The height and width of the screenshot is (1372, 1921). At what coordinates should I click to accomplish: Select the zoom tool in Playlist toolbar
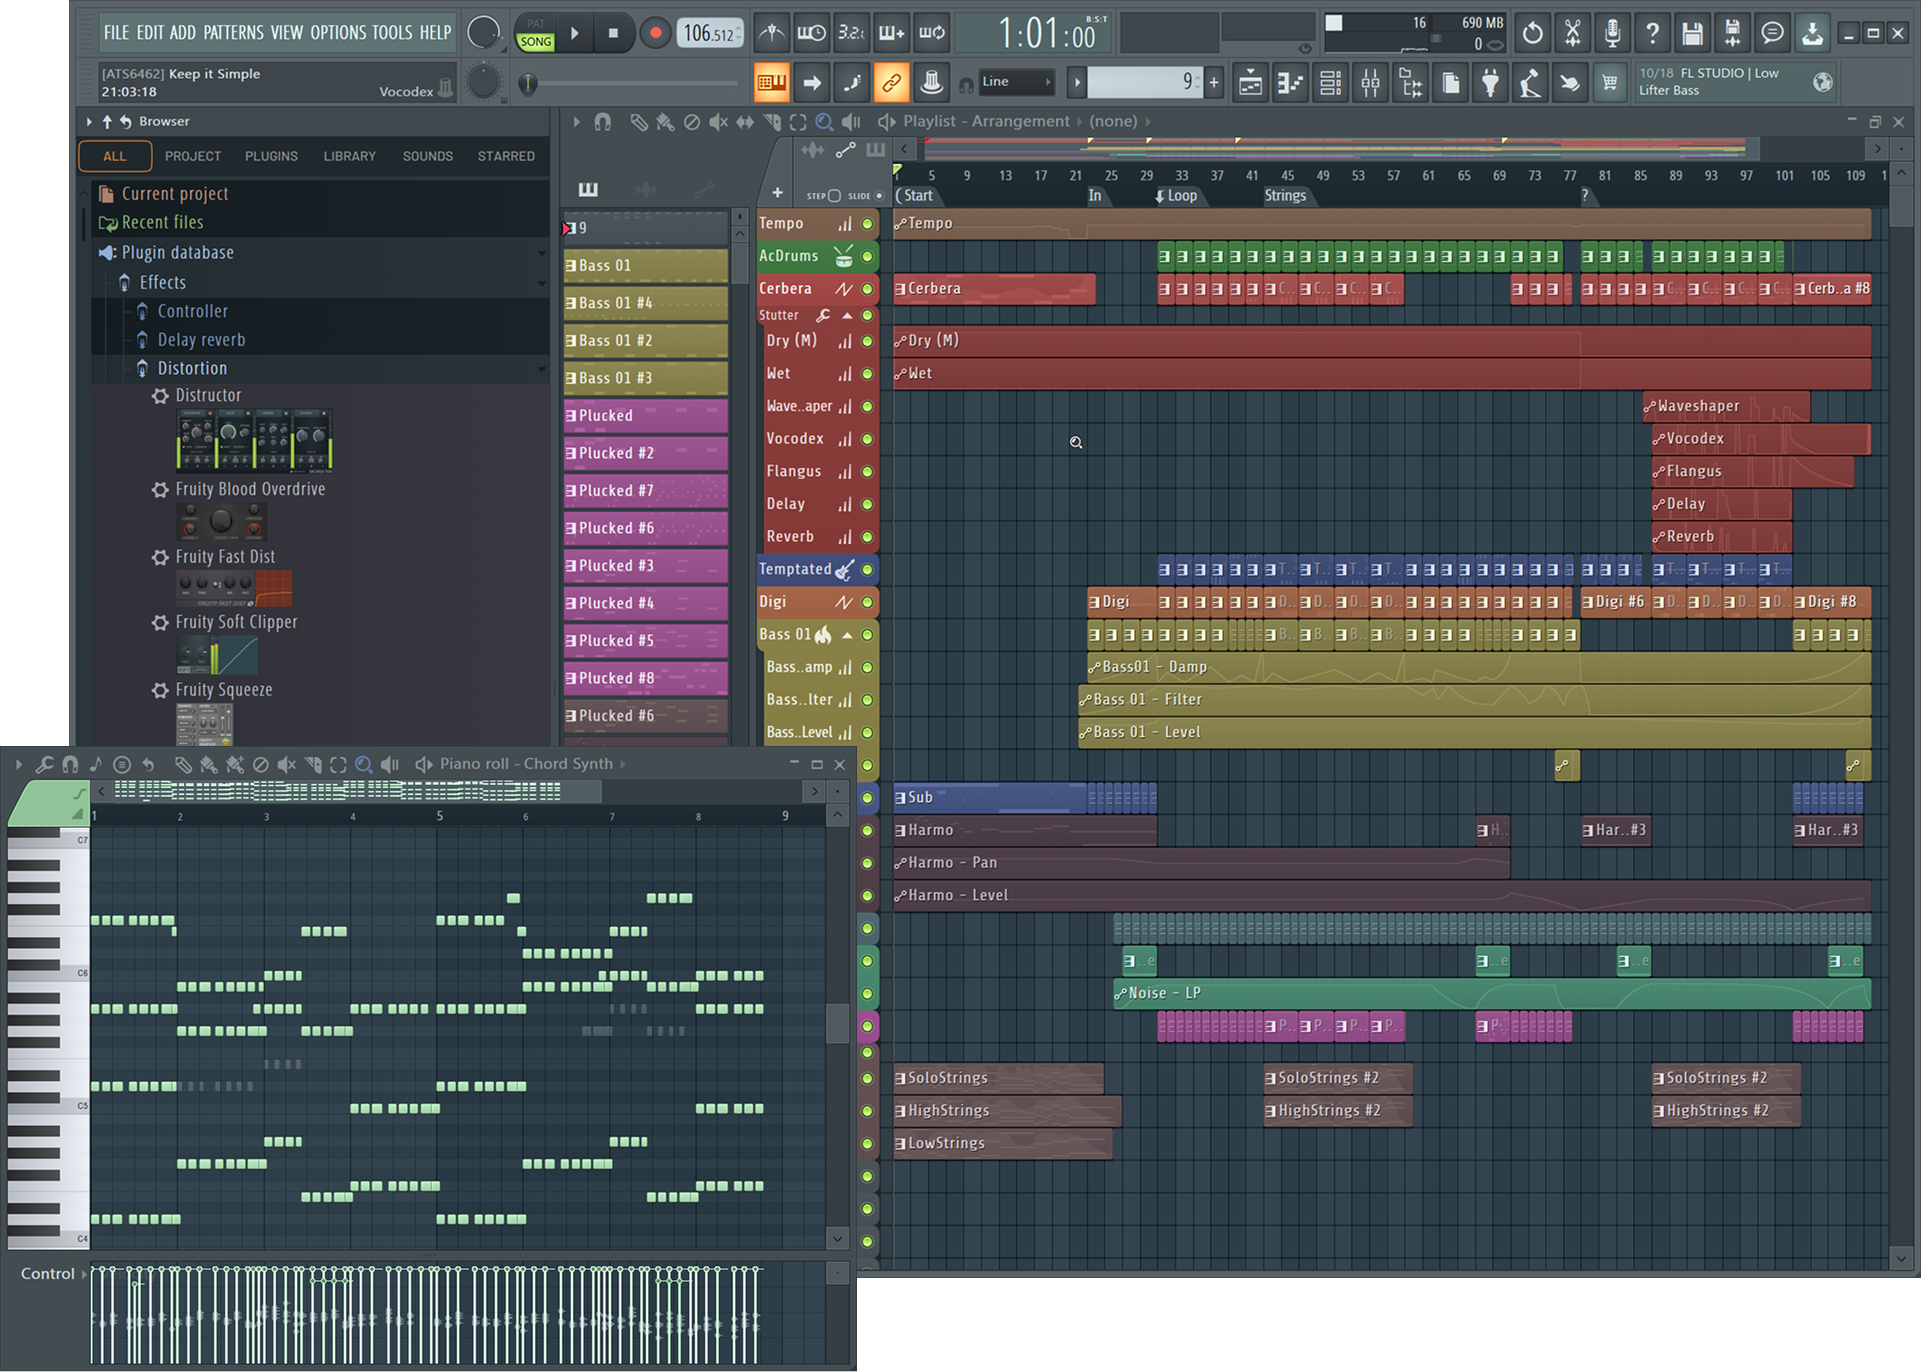(824, 122)
